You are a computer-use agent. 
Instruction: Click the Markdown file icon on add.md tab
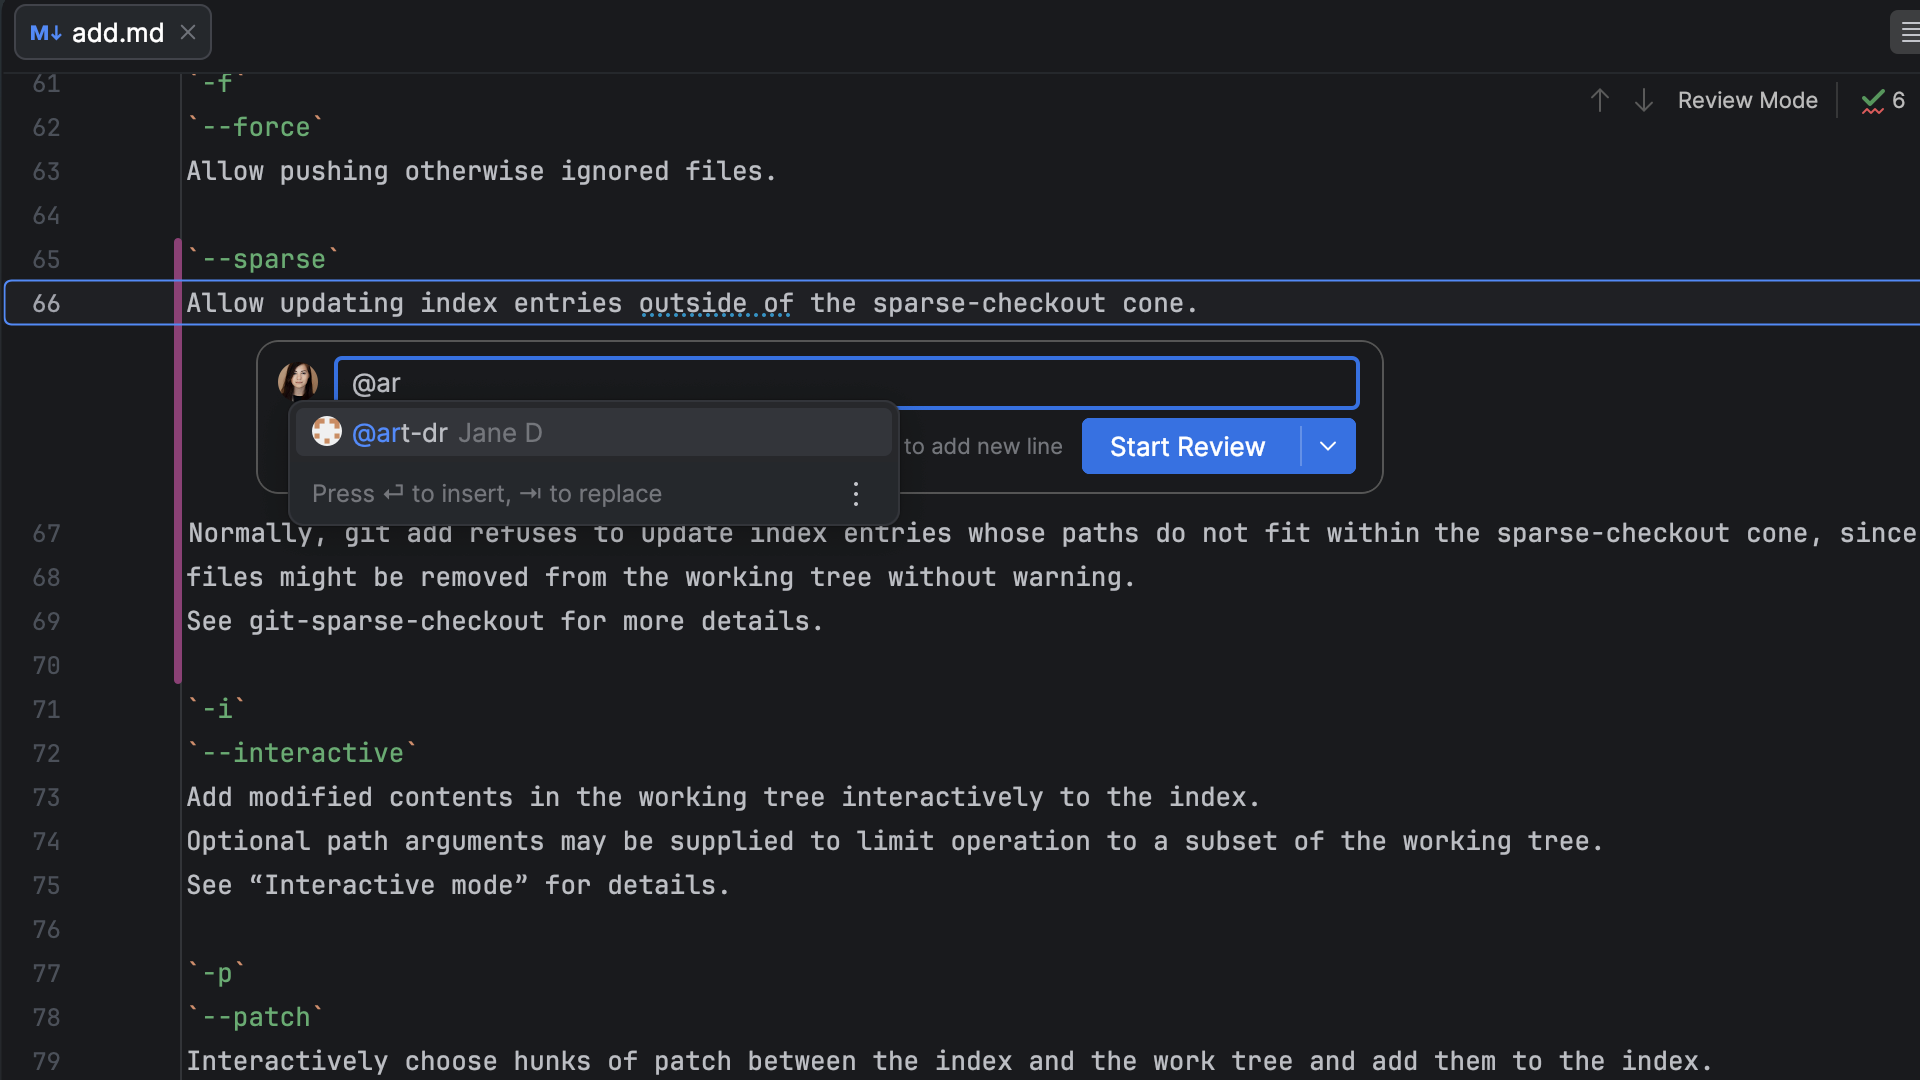pos(46,33)
